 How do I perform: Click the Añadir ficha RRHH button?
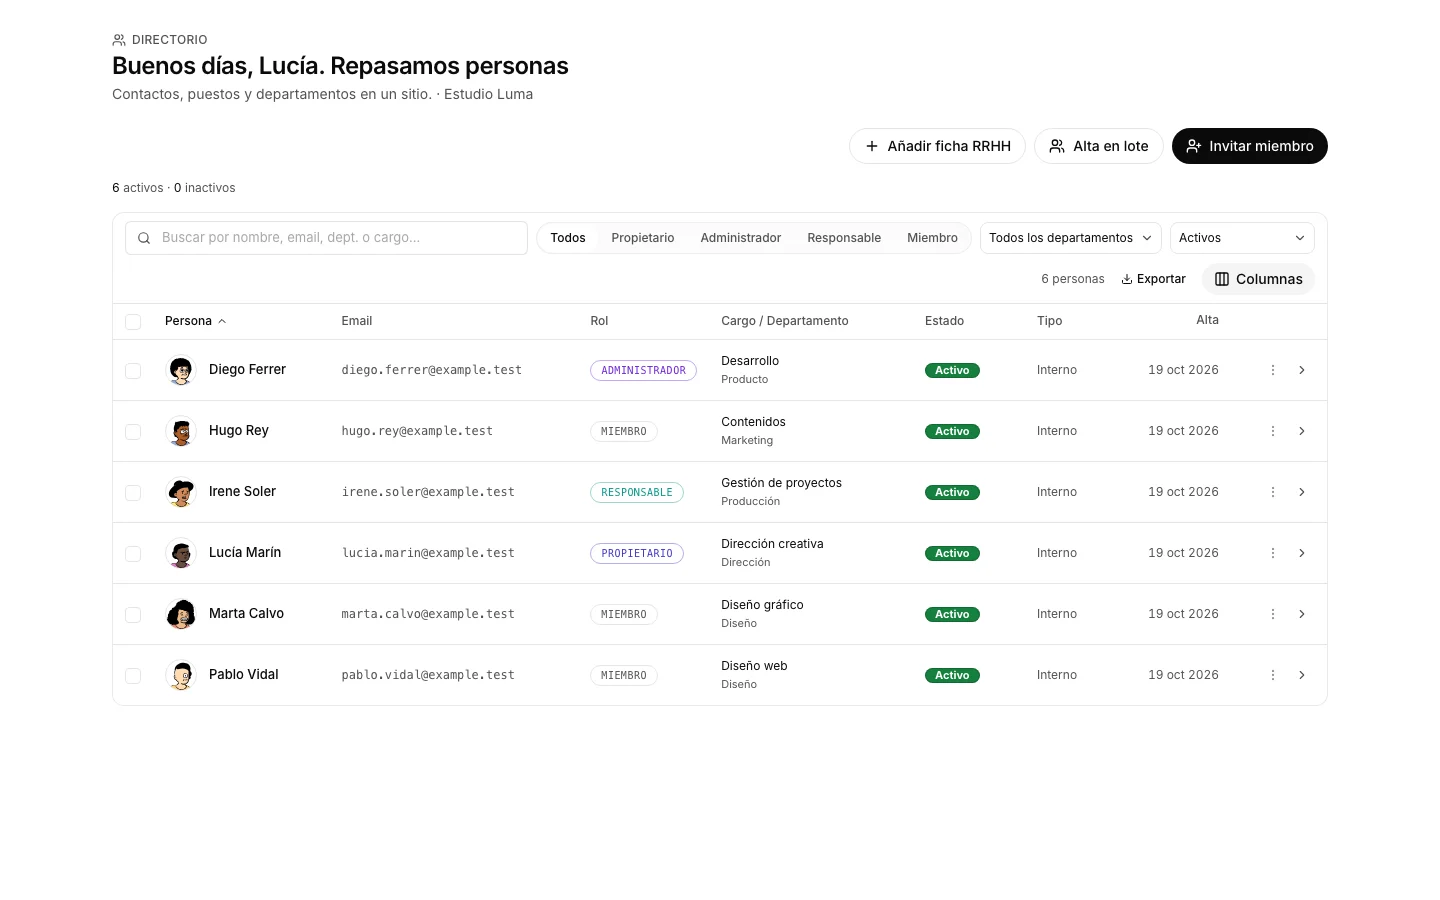coord(937,146)
